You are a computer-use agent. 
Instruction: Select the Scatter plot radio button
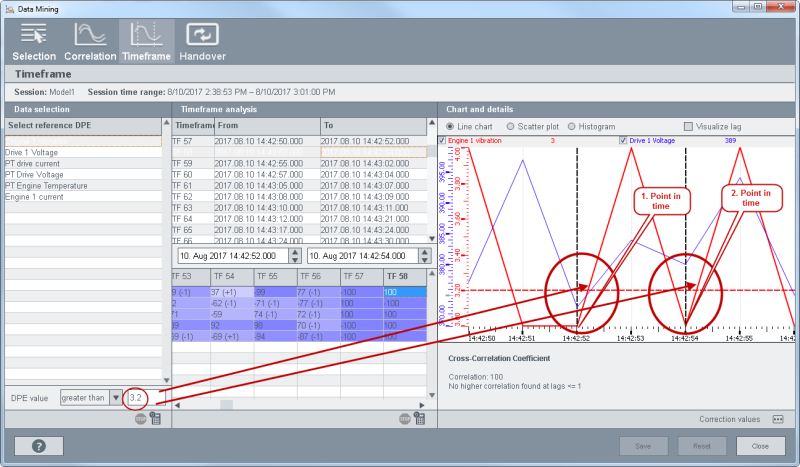(512, 127)
